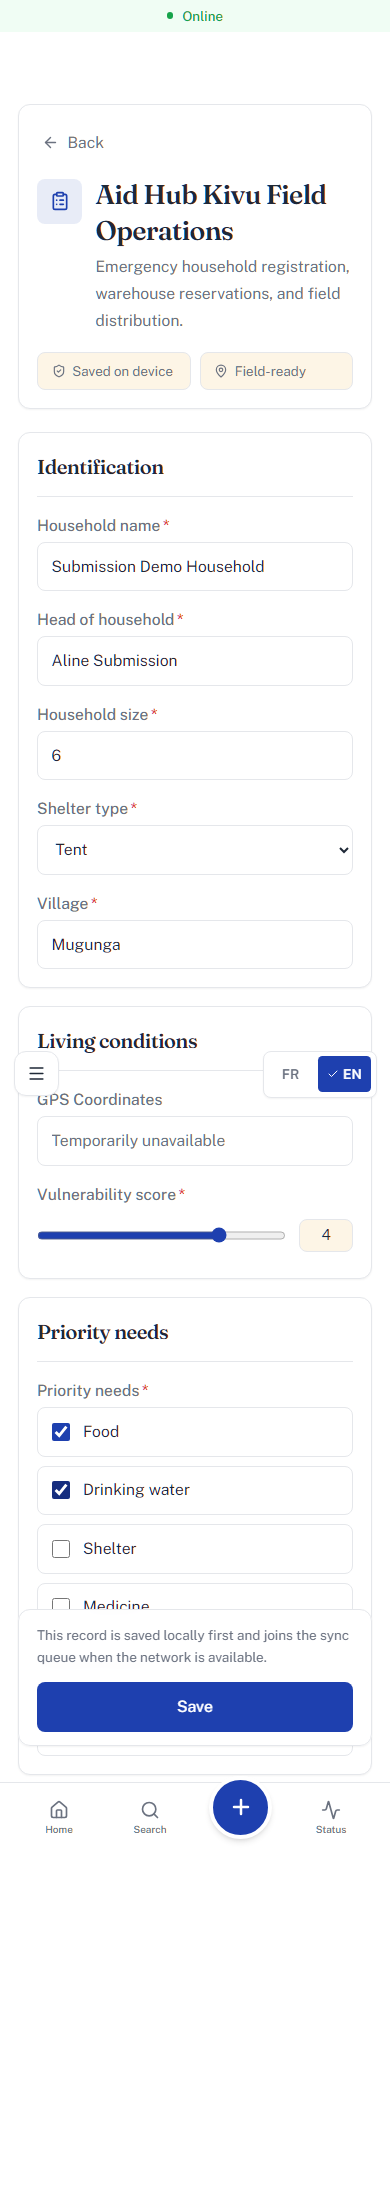Open the hamburger menu button
Screen dimensions: 390x2186
point(37,1073)
